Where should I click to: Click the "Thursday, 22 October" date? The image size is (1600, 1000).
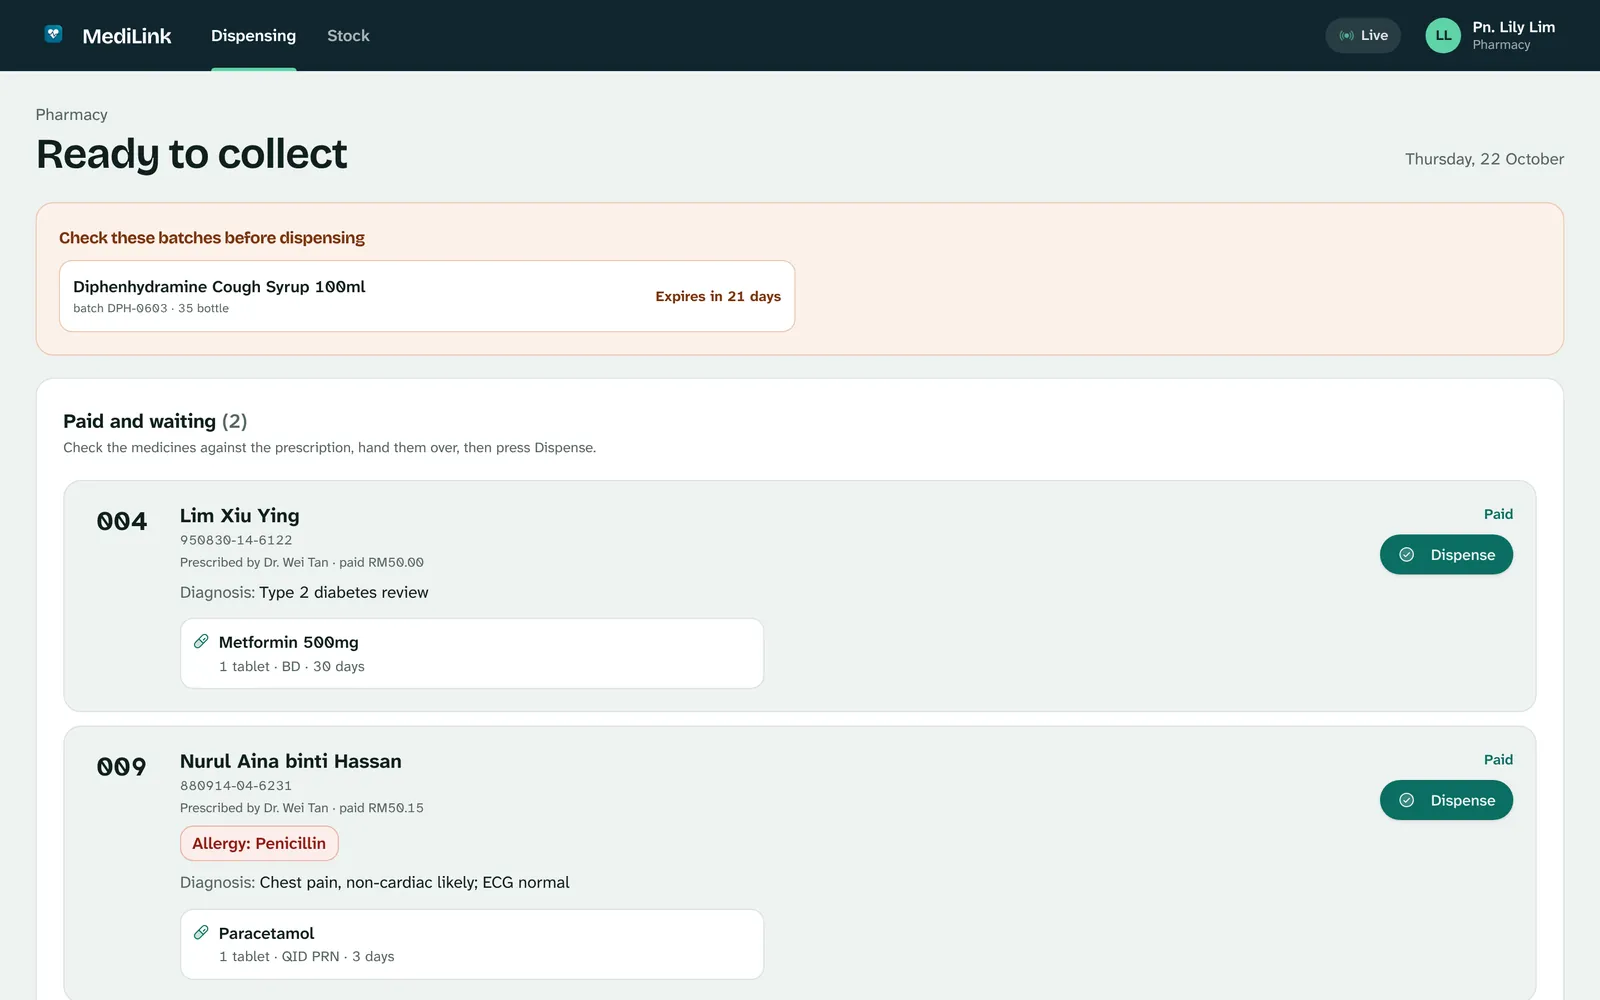[1484, 159]
